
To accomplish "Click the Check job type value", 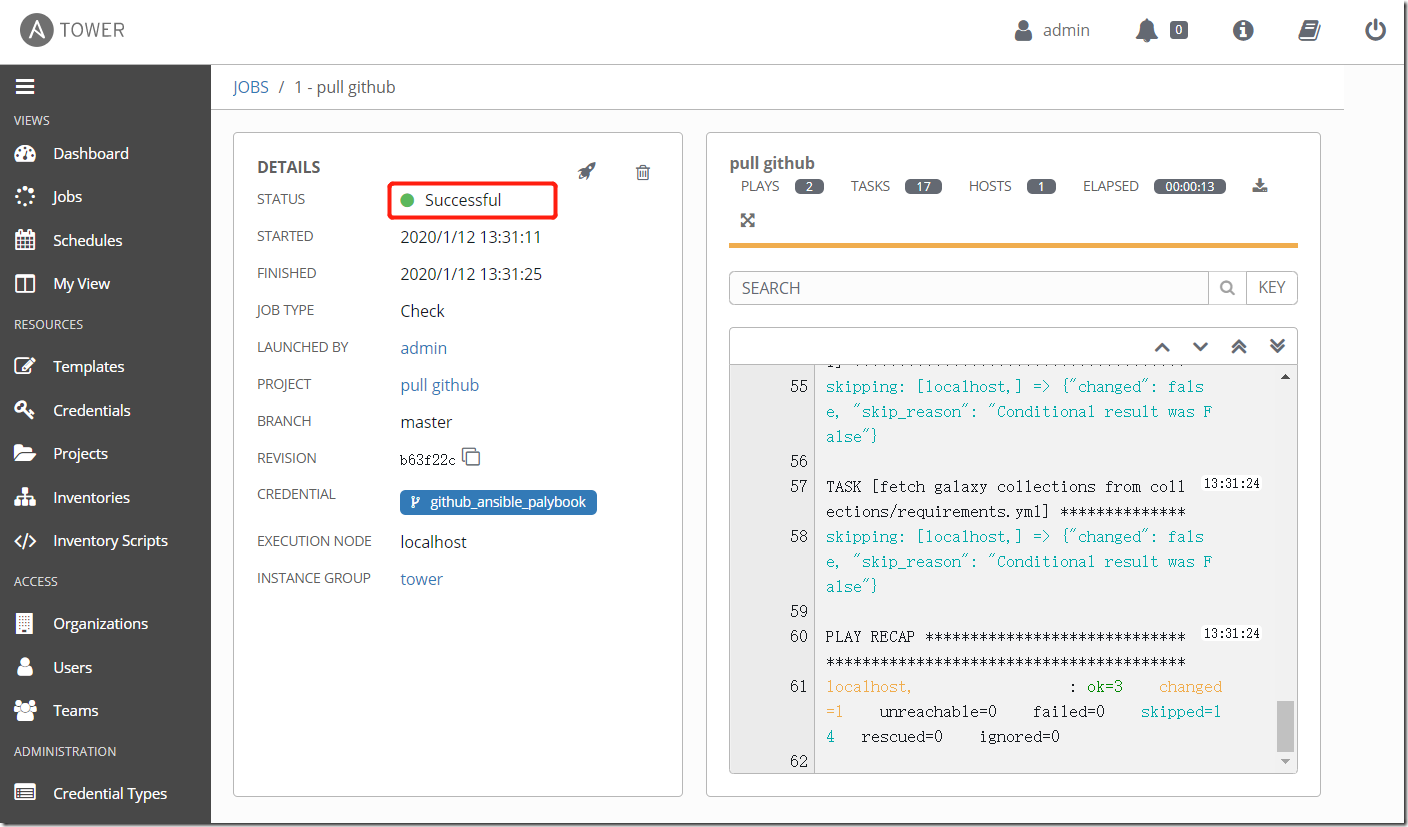I will coord(423,311).
